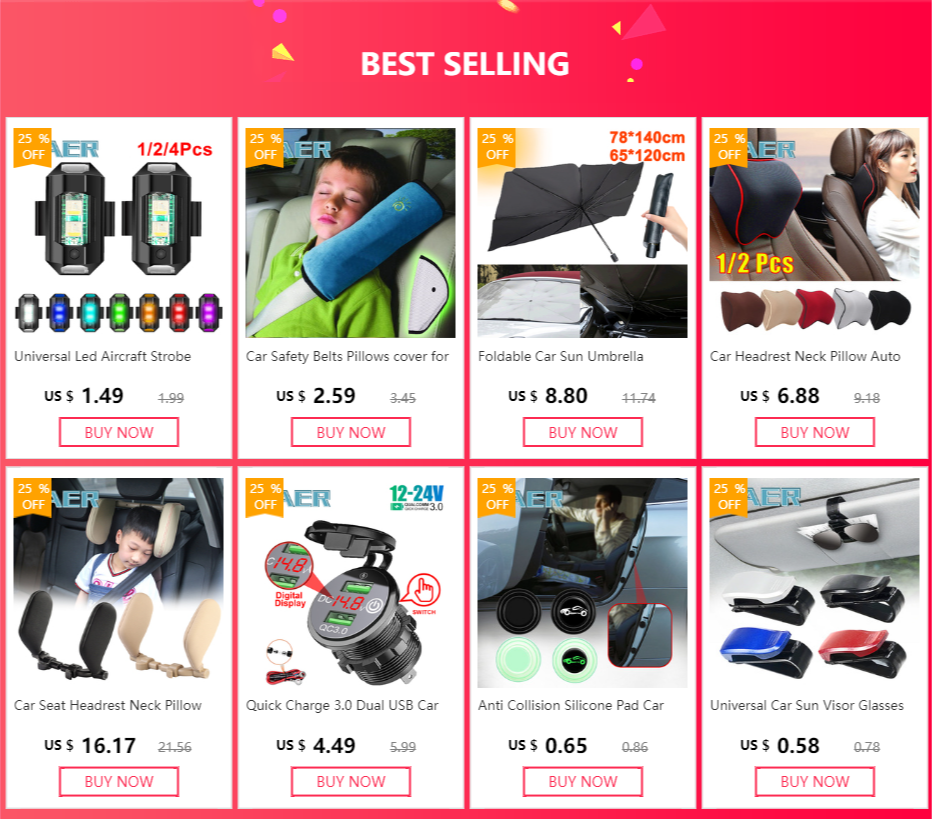Click BUY NOW for Quick Charge USB charger
932x819 pixels.
coord(351,782)
